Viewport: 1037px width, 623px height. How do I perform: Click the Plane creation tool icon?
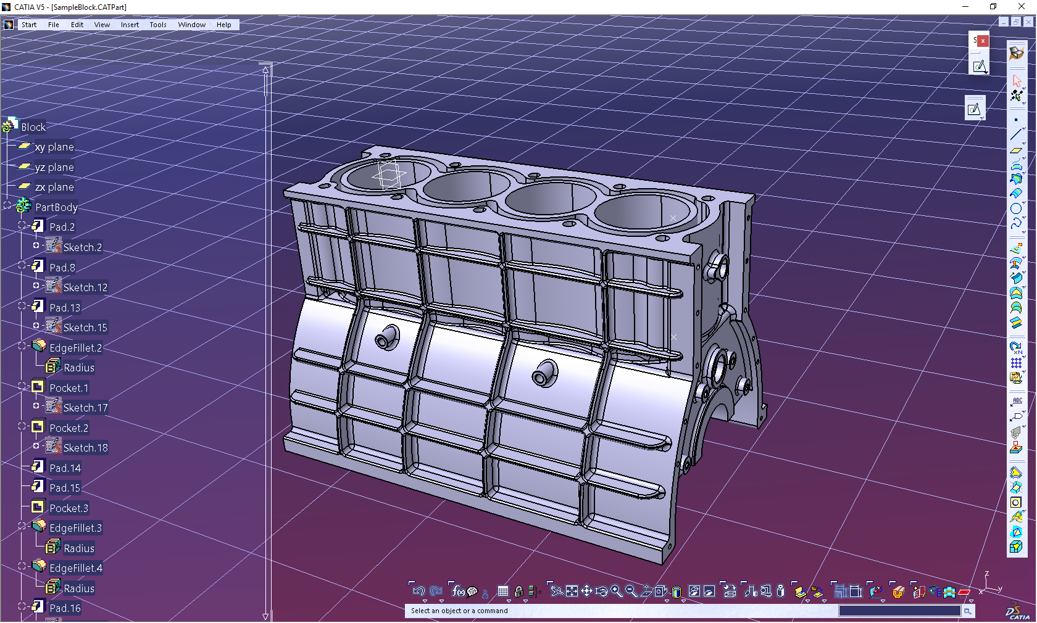click(1016, 150)
